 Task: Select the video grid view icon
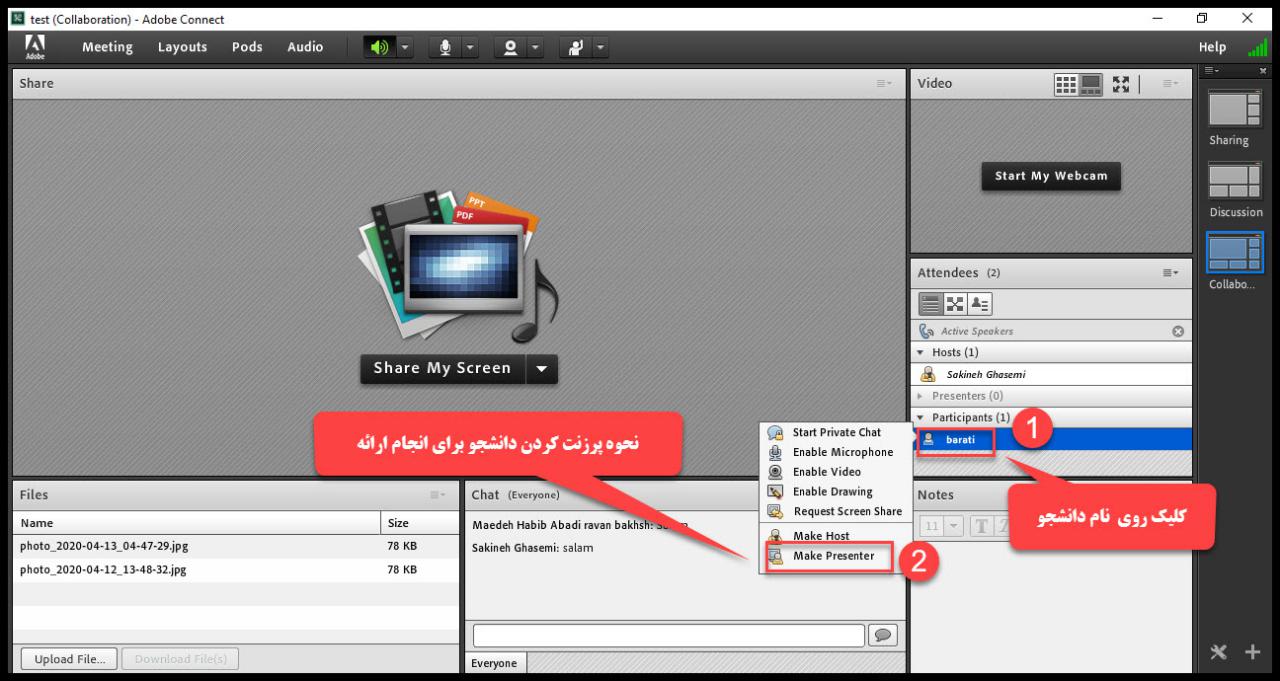[x=1065, y=84]
